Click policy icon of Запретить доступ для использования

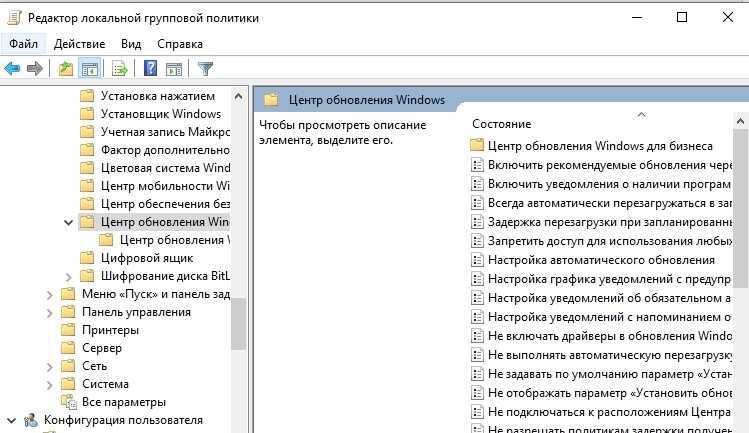(477, 241)
